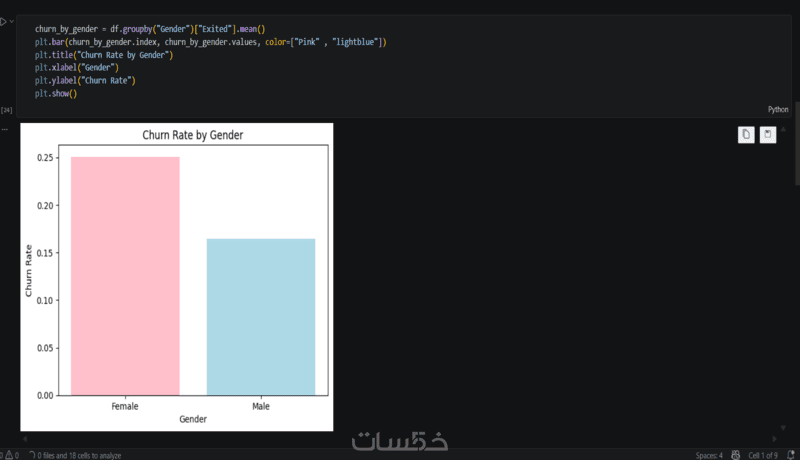Click the Gender x-axis label in chart
800x460 pixels.
click(x=193, y=420)
